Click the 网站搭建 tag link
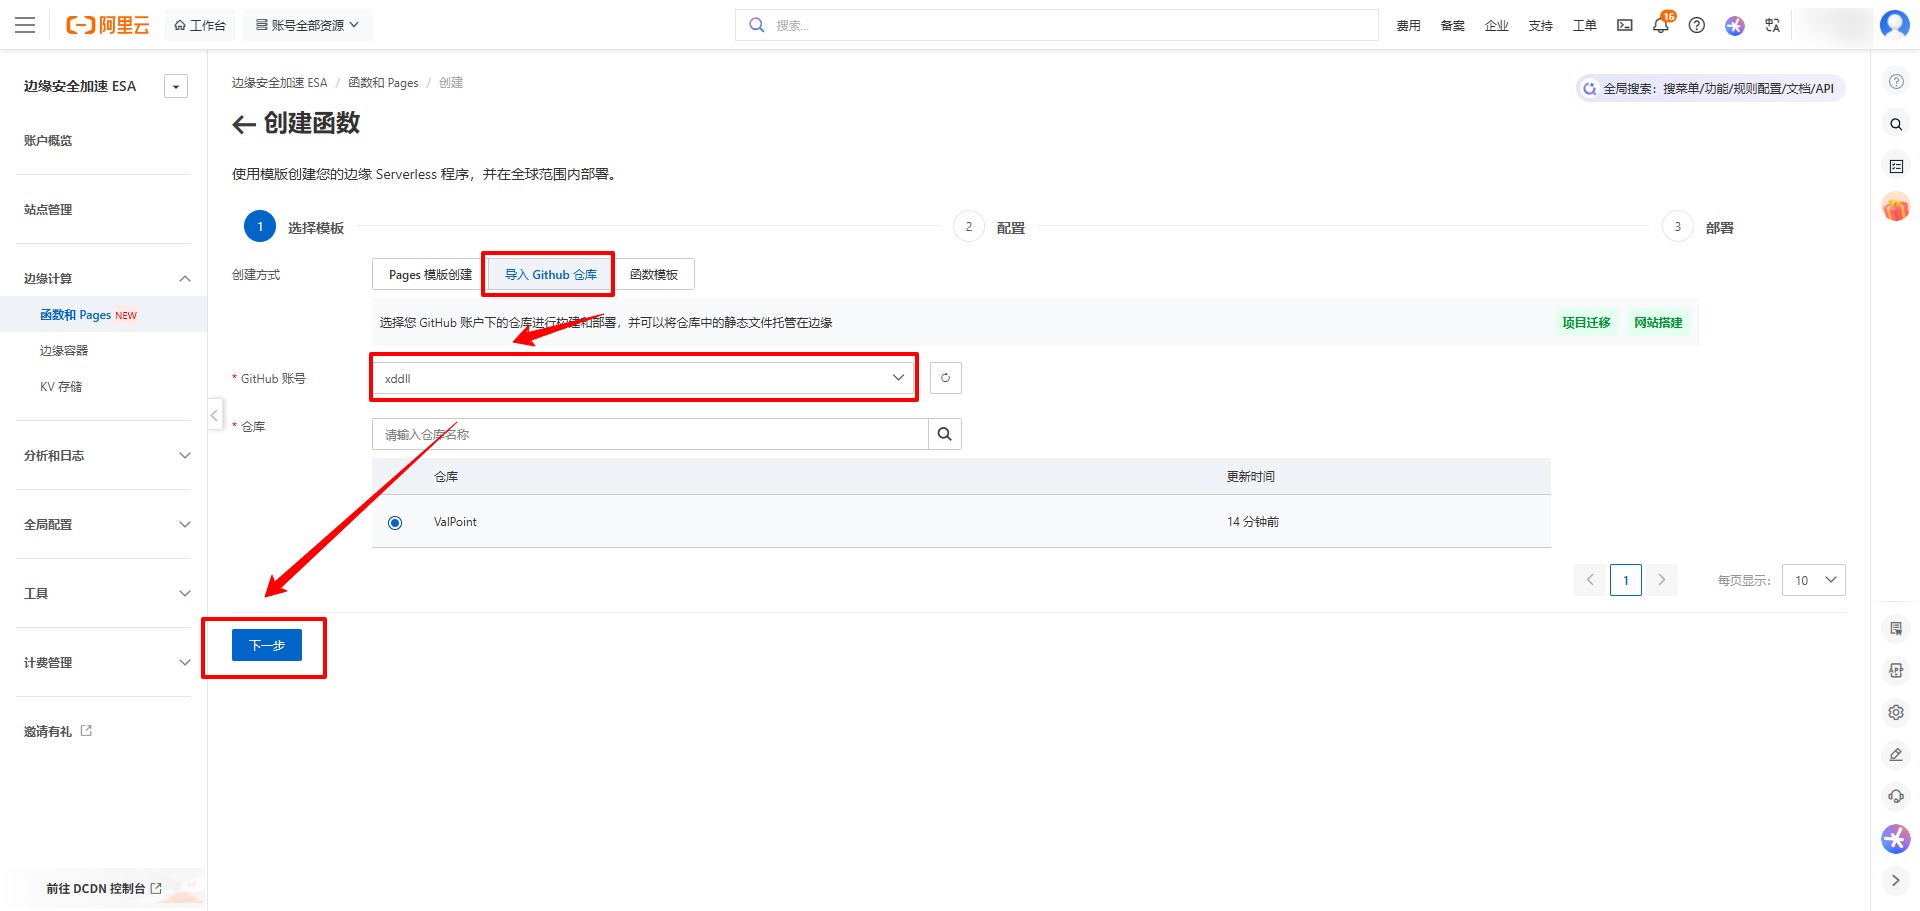The image size is (1920, 911). [x=1658, y=322]
